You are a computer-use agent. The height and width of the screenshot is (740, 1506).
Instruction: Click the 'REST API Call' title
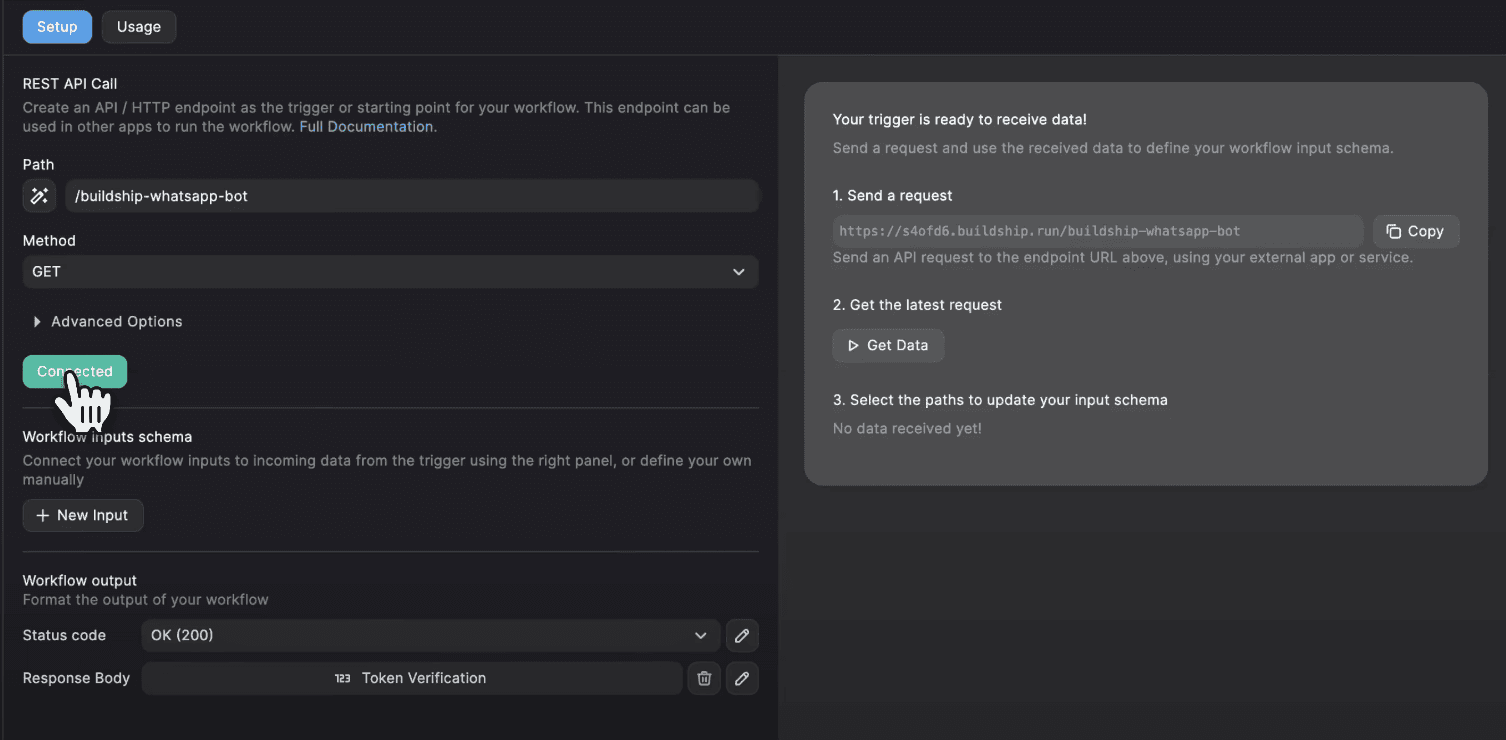[x=70, y=84]
